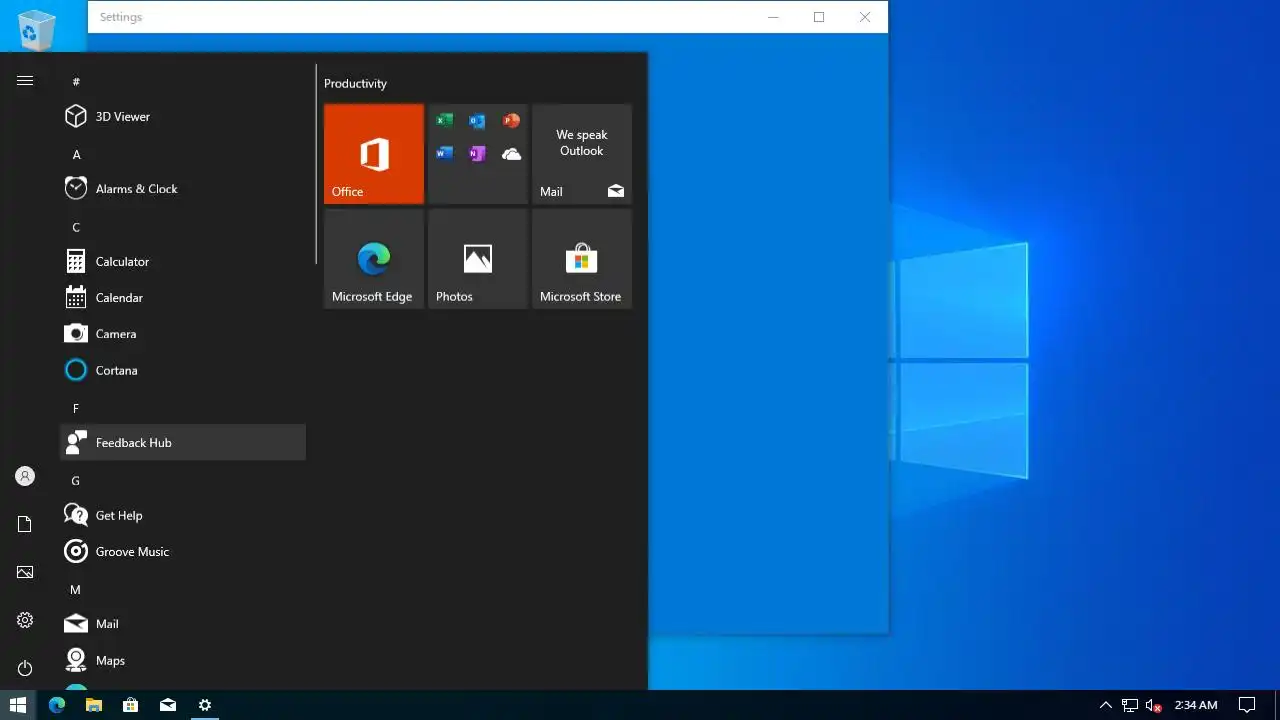Launch Groove Music
1280x720 pixels.
point(183,552)
